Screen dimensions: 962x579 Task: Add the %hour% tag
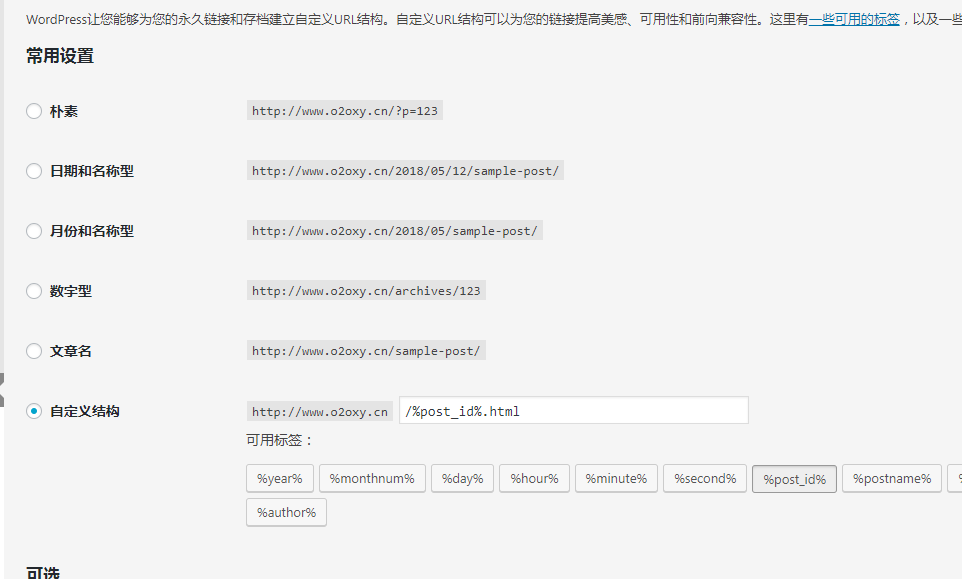(x=534, y=478)
